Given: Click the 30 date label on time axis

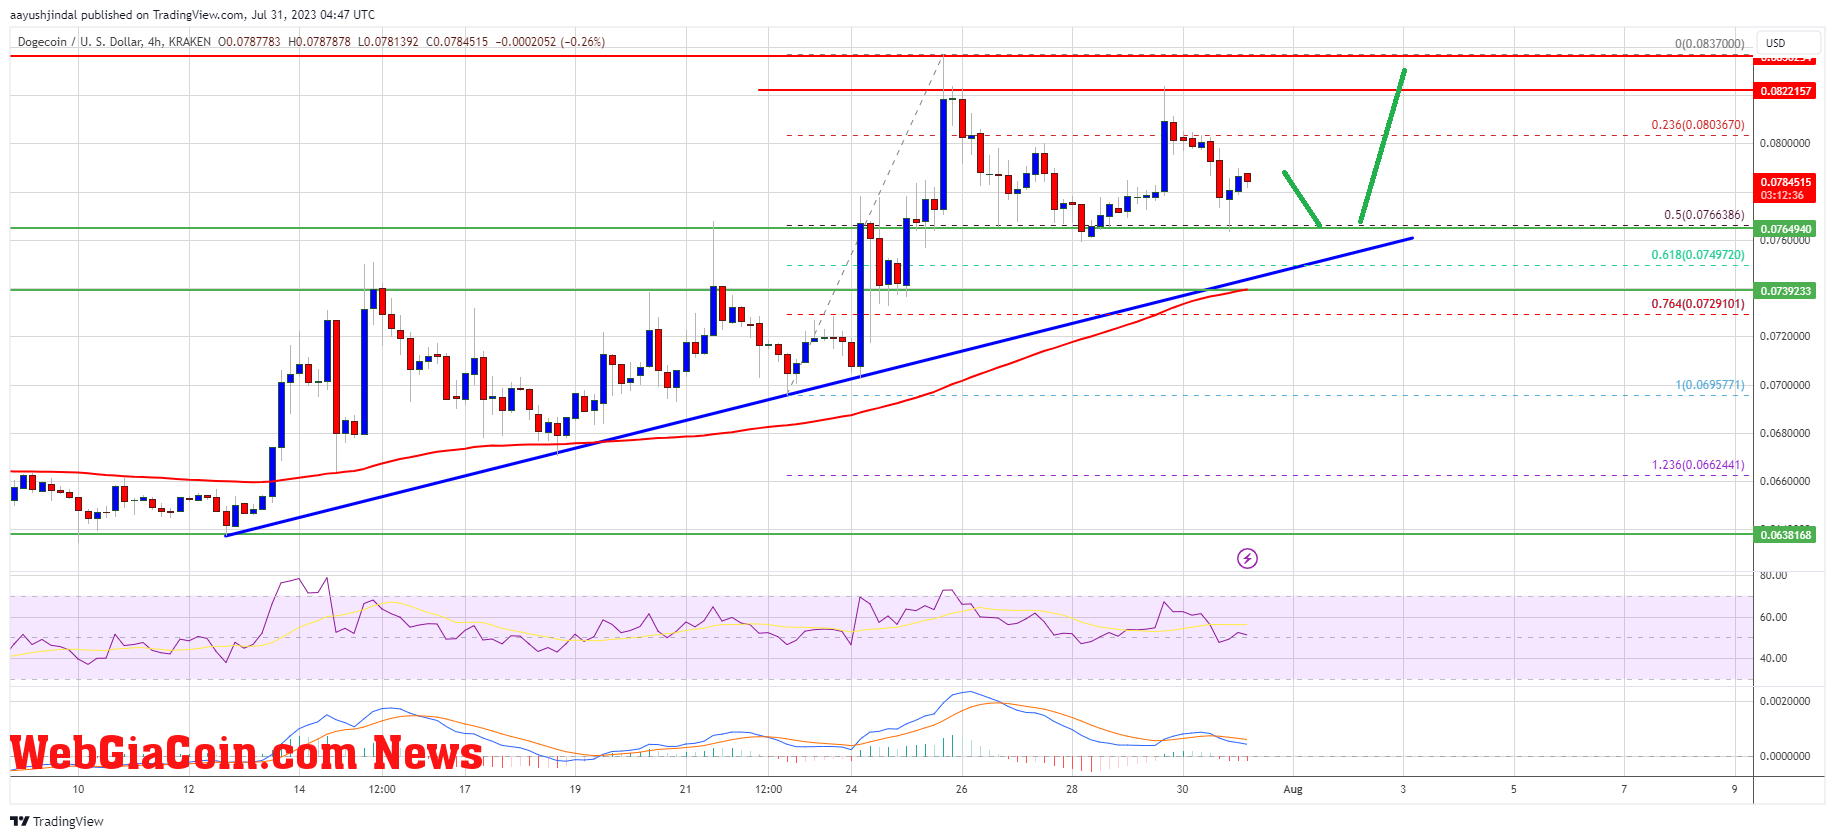Looking at the screenshot, I should click(x=1182, y=789).
